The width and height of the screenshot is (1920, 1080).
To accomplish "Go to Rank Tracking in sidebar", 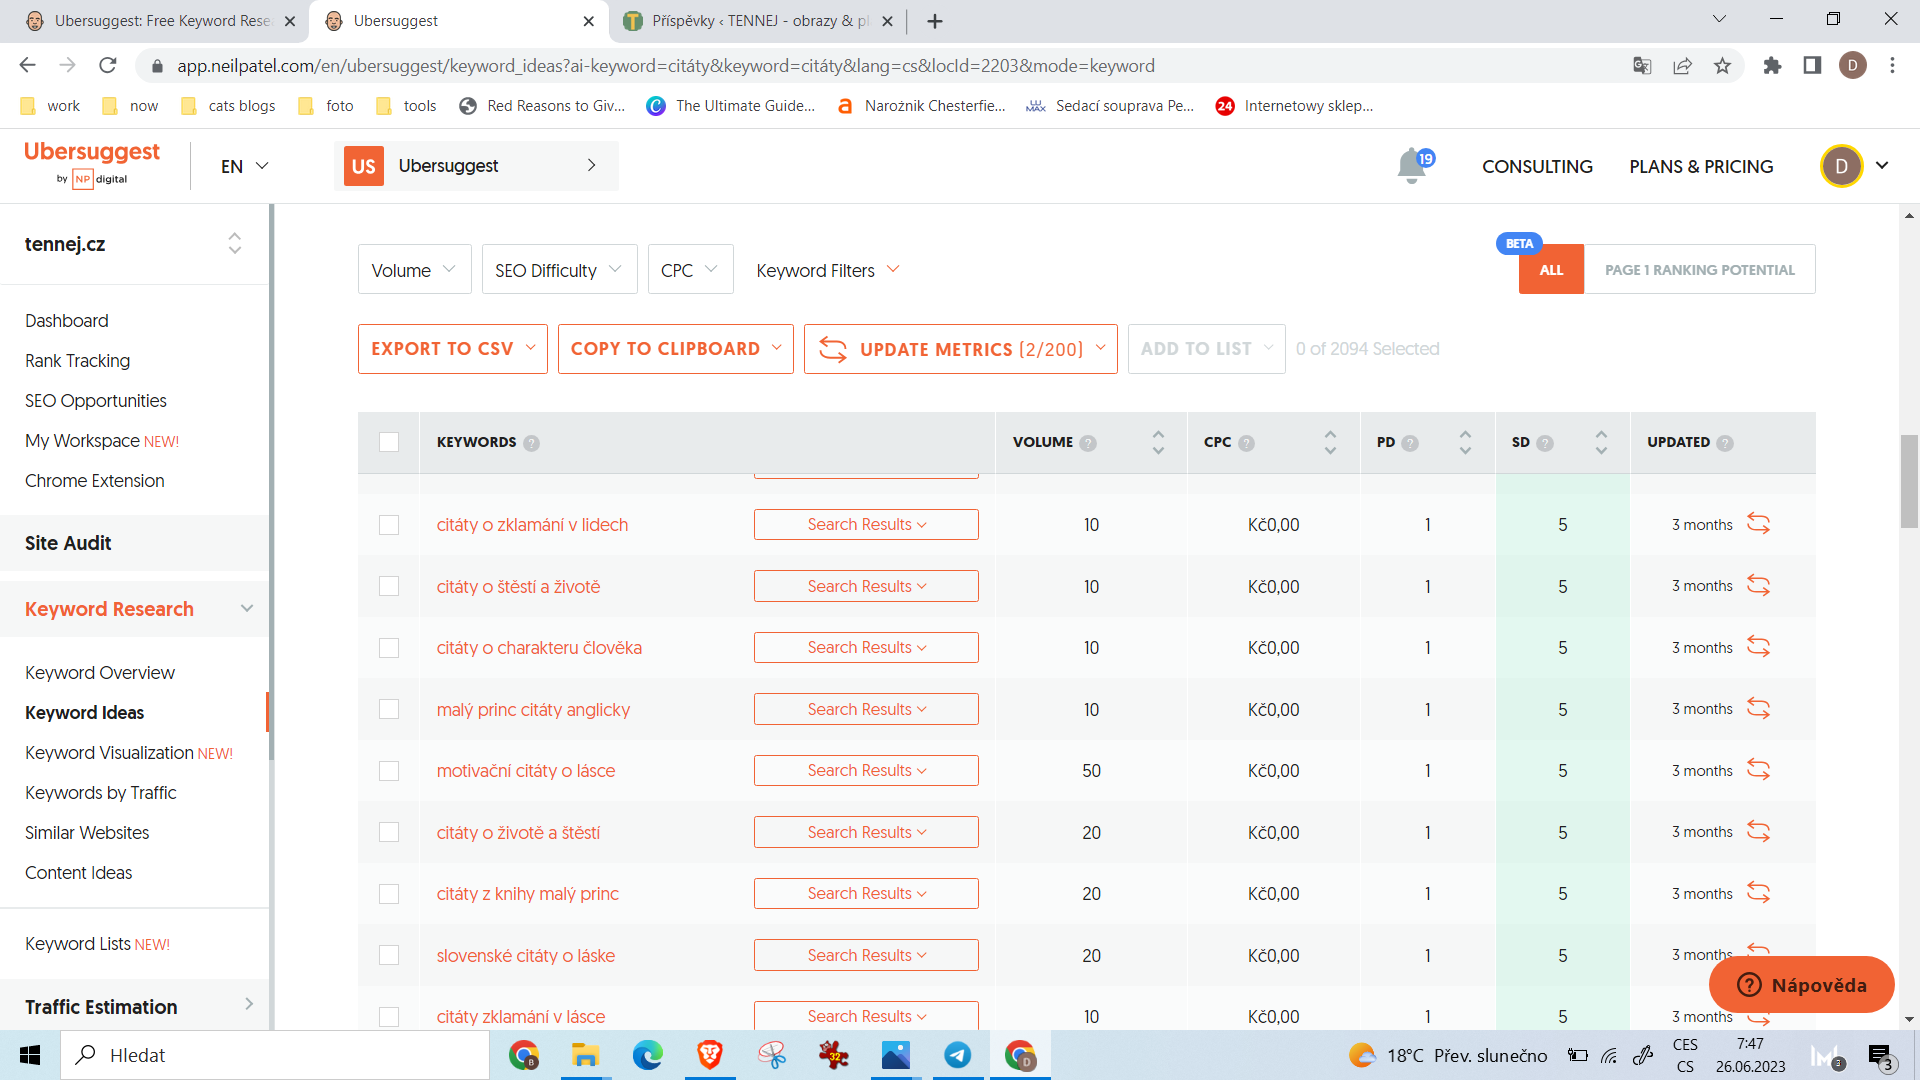I will (x=77, y=361).
